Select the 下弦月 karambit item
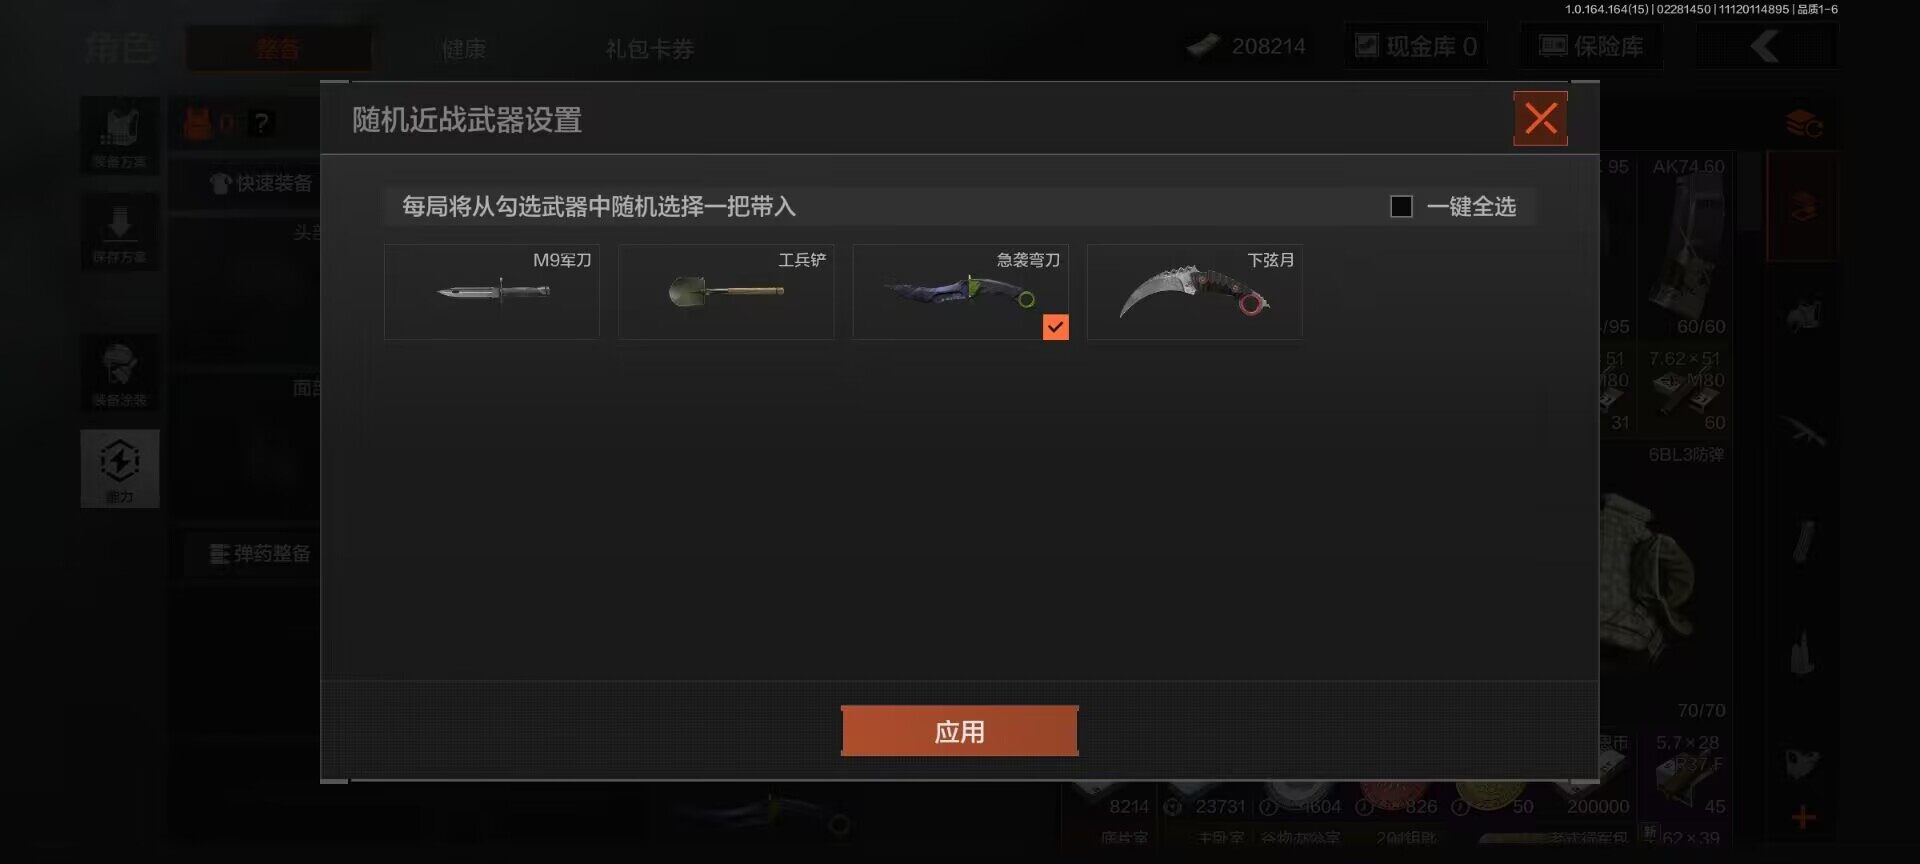 [x=1195, y=292]
